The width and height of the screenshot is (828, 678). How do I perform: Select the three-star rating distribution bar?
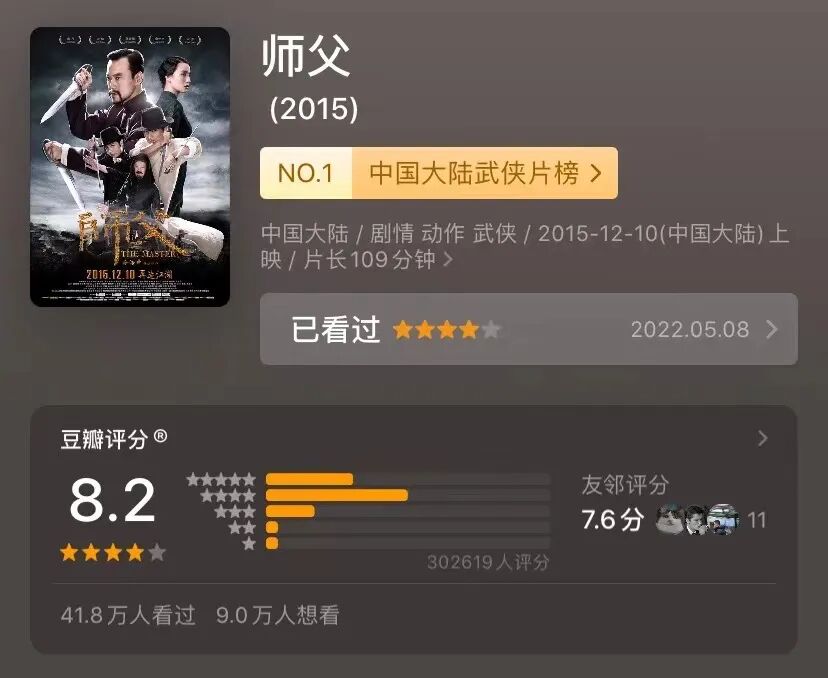click(x=408, y=511)
